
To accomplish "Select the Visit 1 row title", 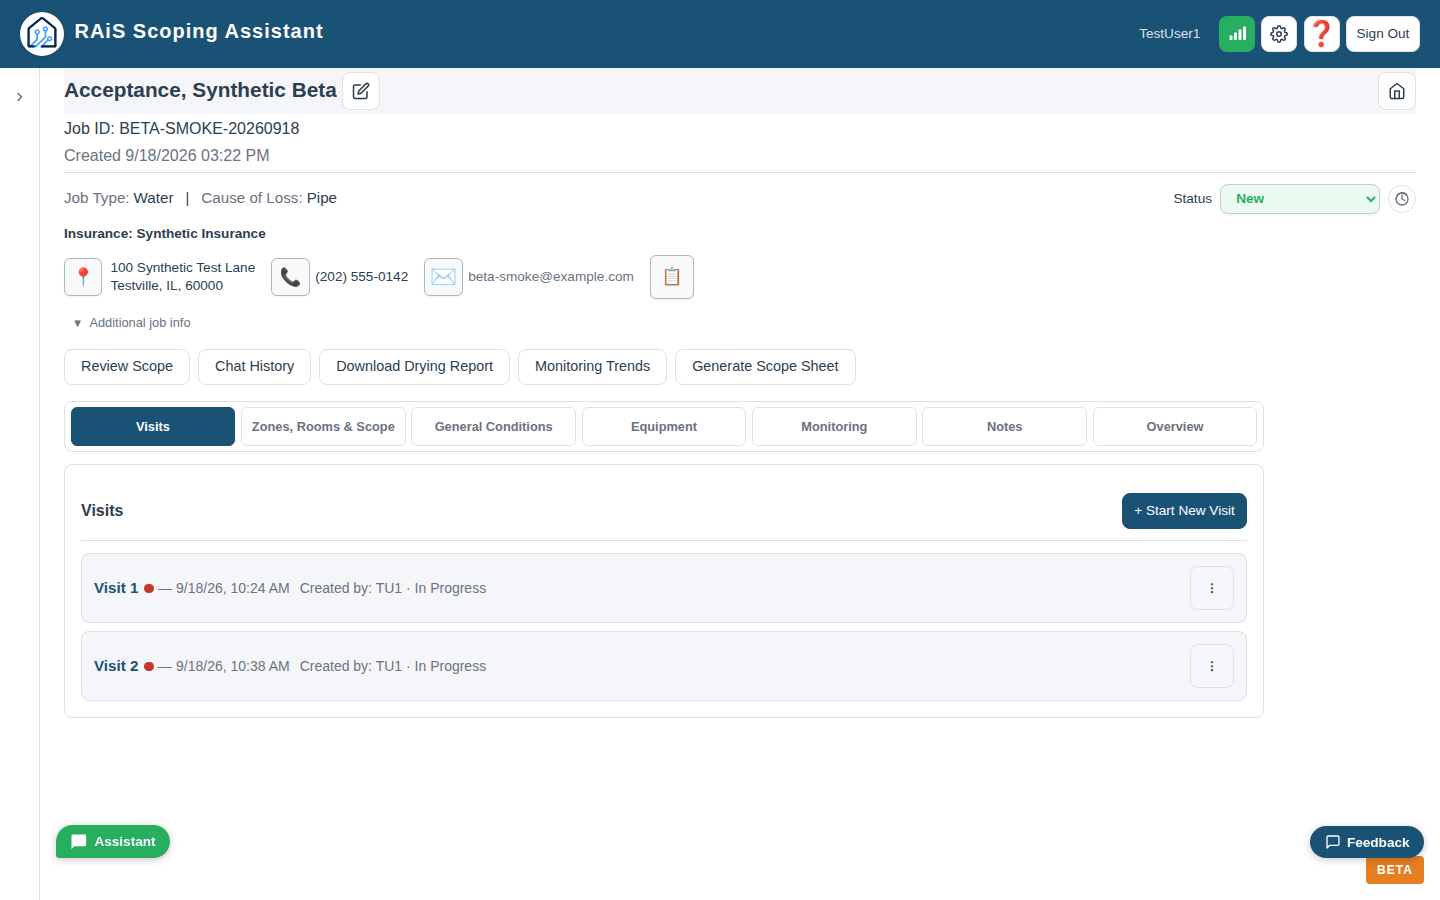I will 116,588.
